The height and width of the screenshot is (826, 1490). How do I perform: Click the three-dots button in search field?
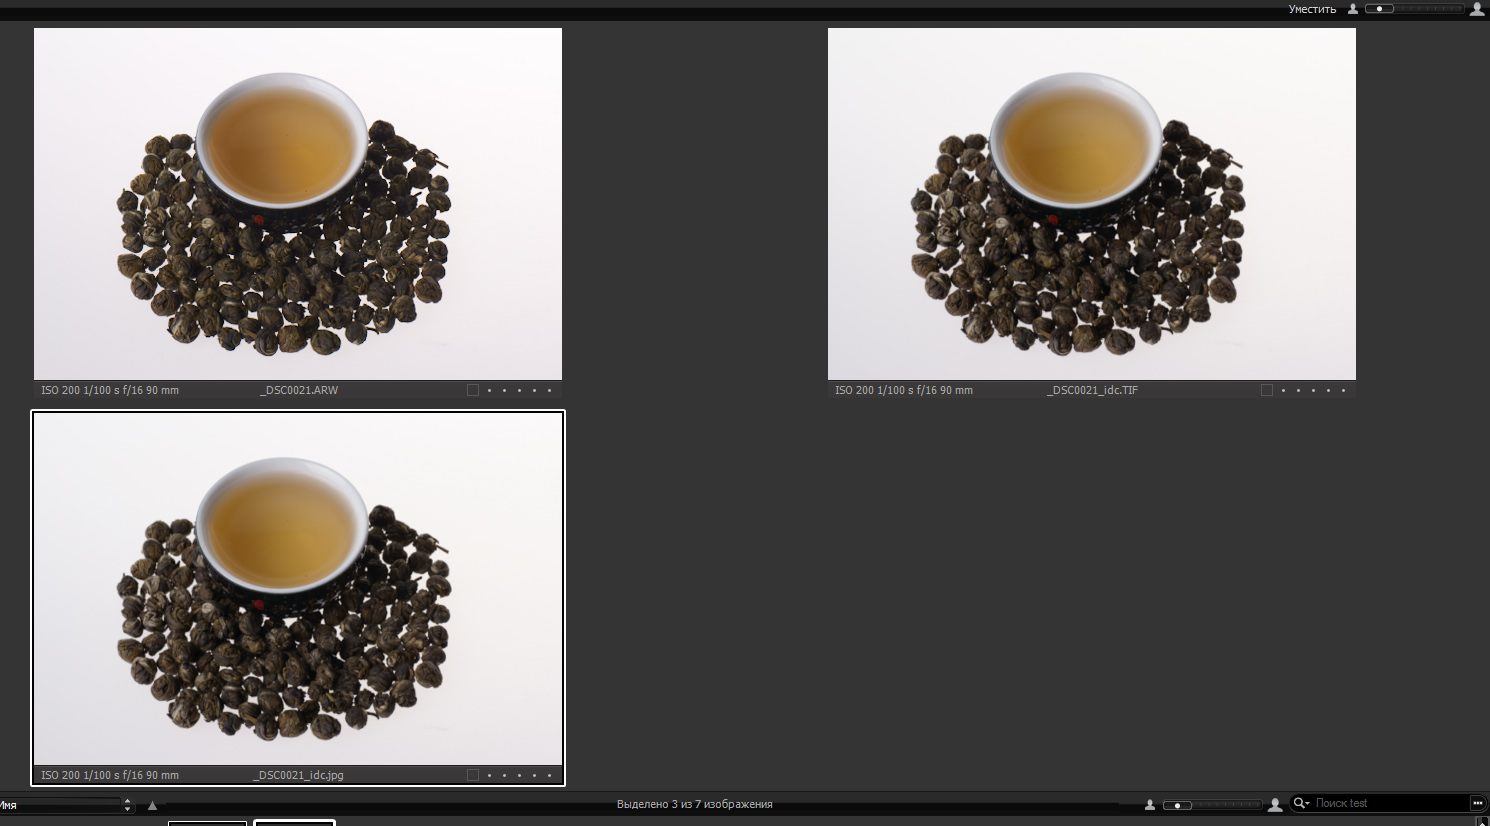pos(1477,803)
